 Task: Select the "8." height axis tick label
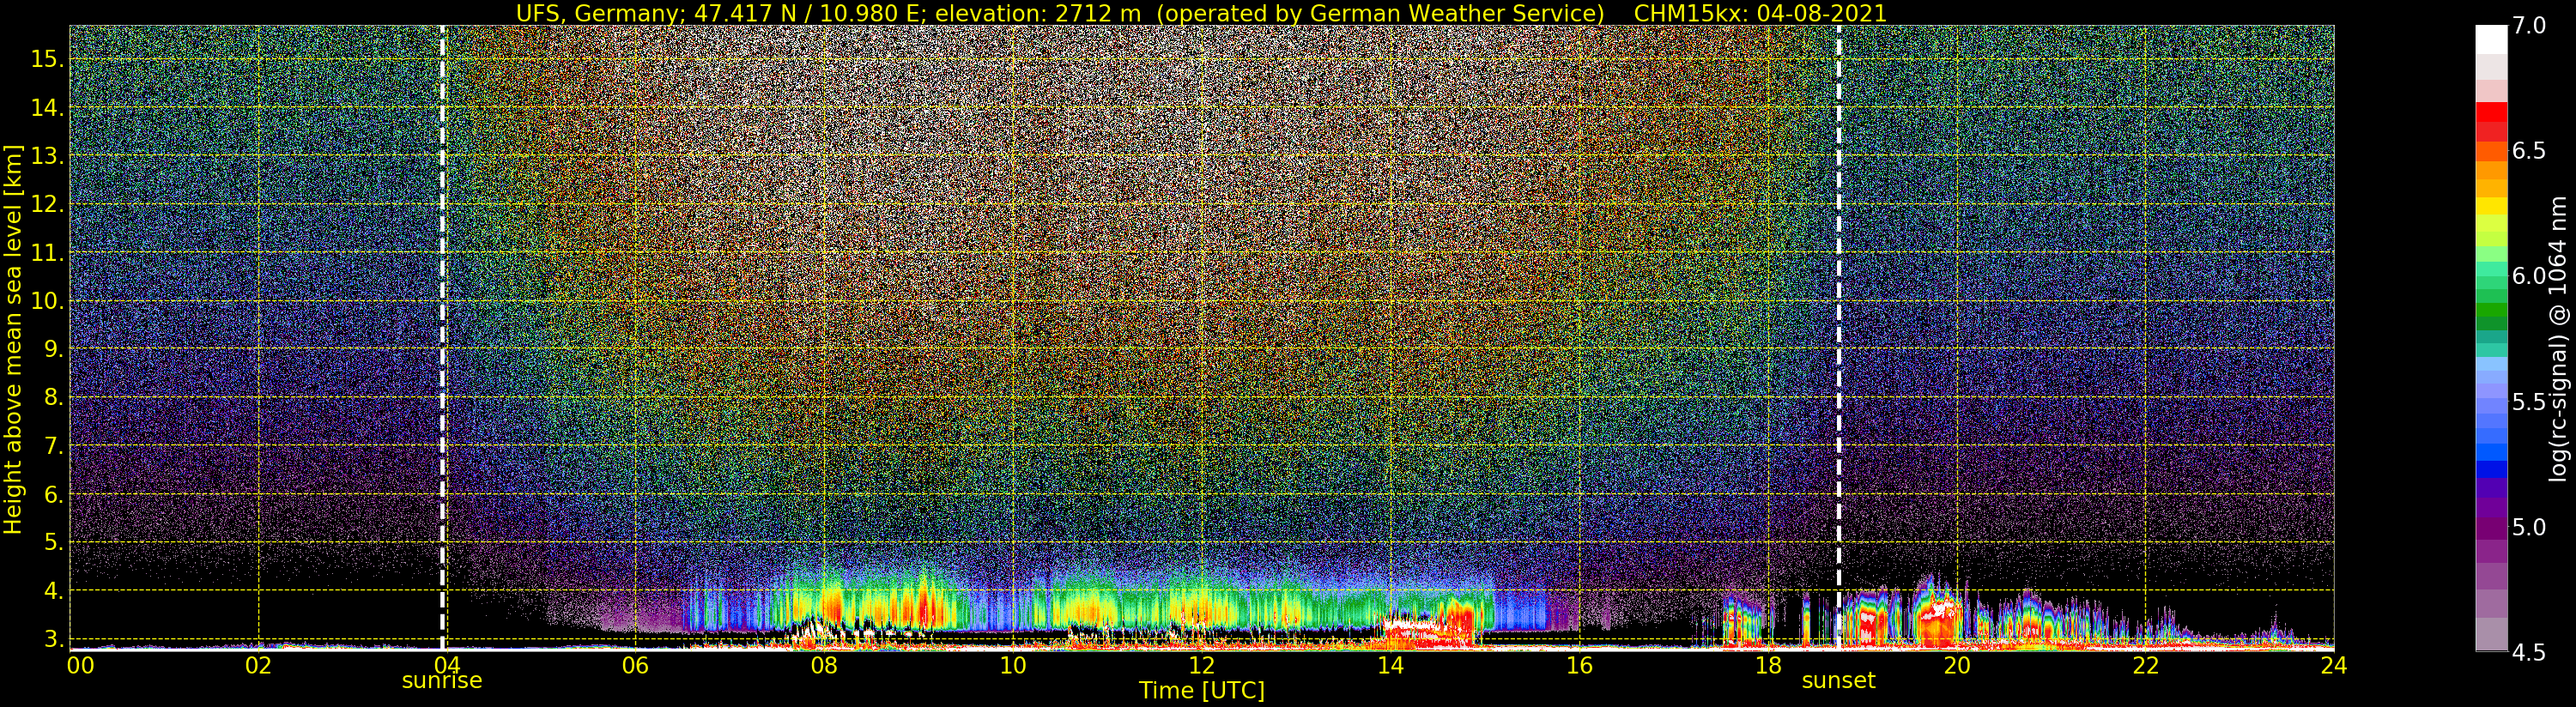tap(54, 398)
